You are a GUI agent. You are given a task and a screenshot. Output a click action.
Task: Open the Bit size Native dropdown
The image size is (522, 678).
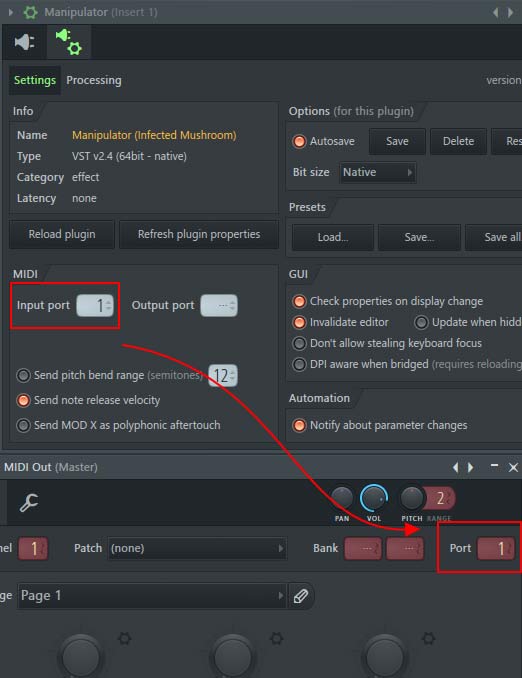tap(378, 173)
